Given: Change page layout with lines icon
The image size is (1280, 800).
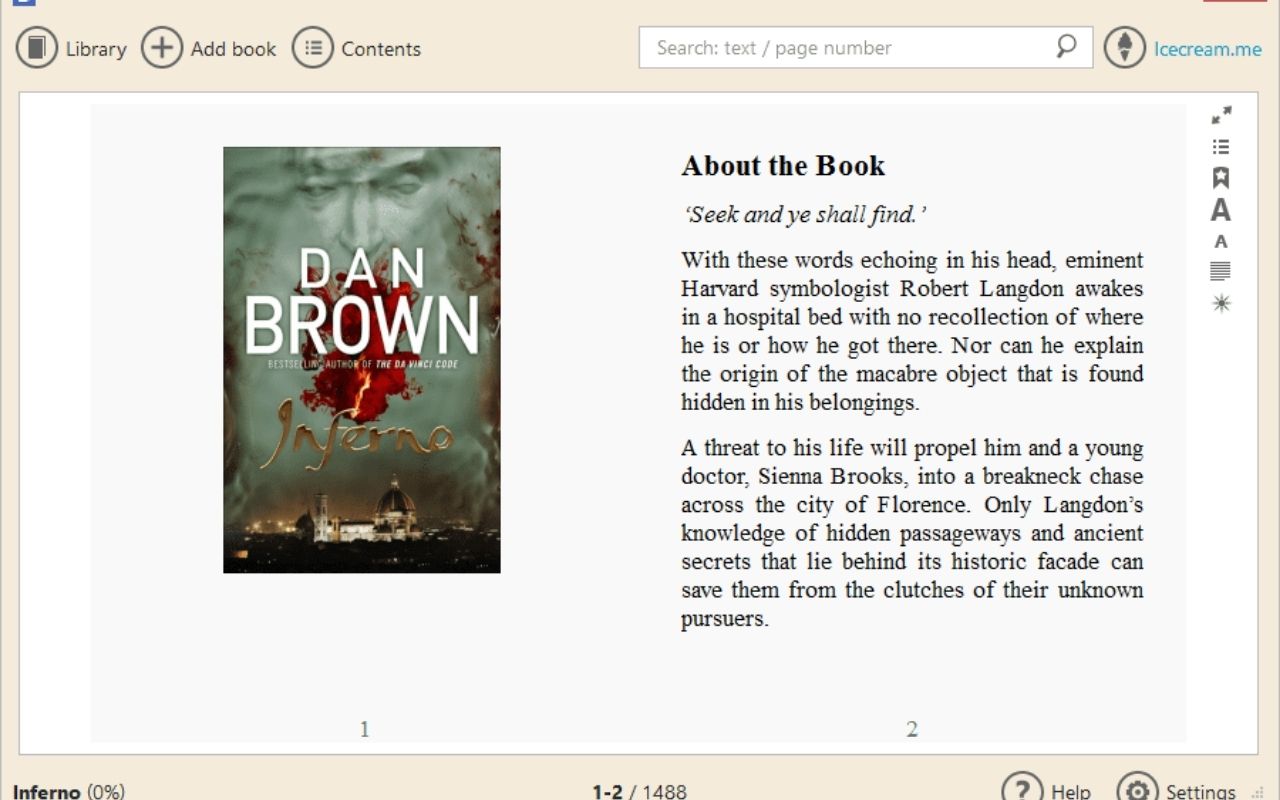Looking at the screenshot, I should pos(1221,271).
